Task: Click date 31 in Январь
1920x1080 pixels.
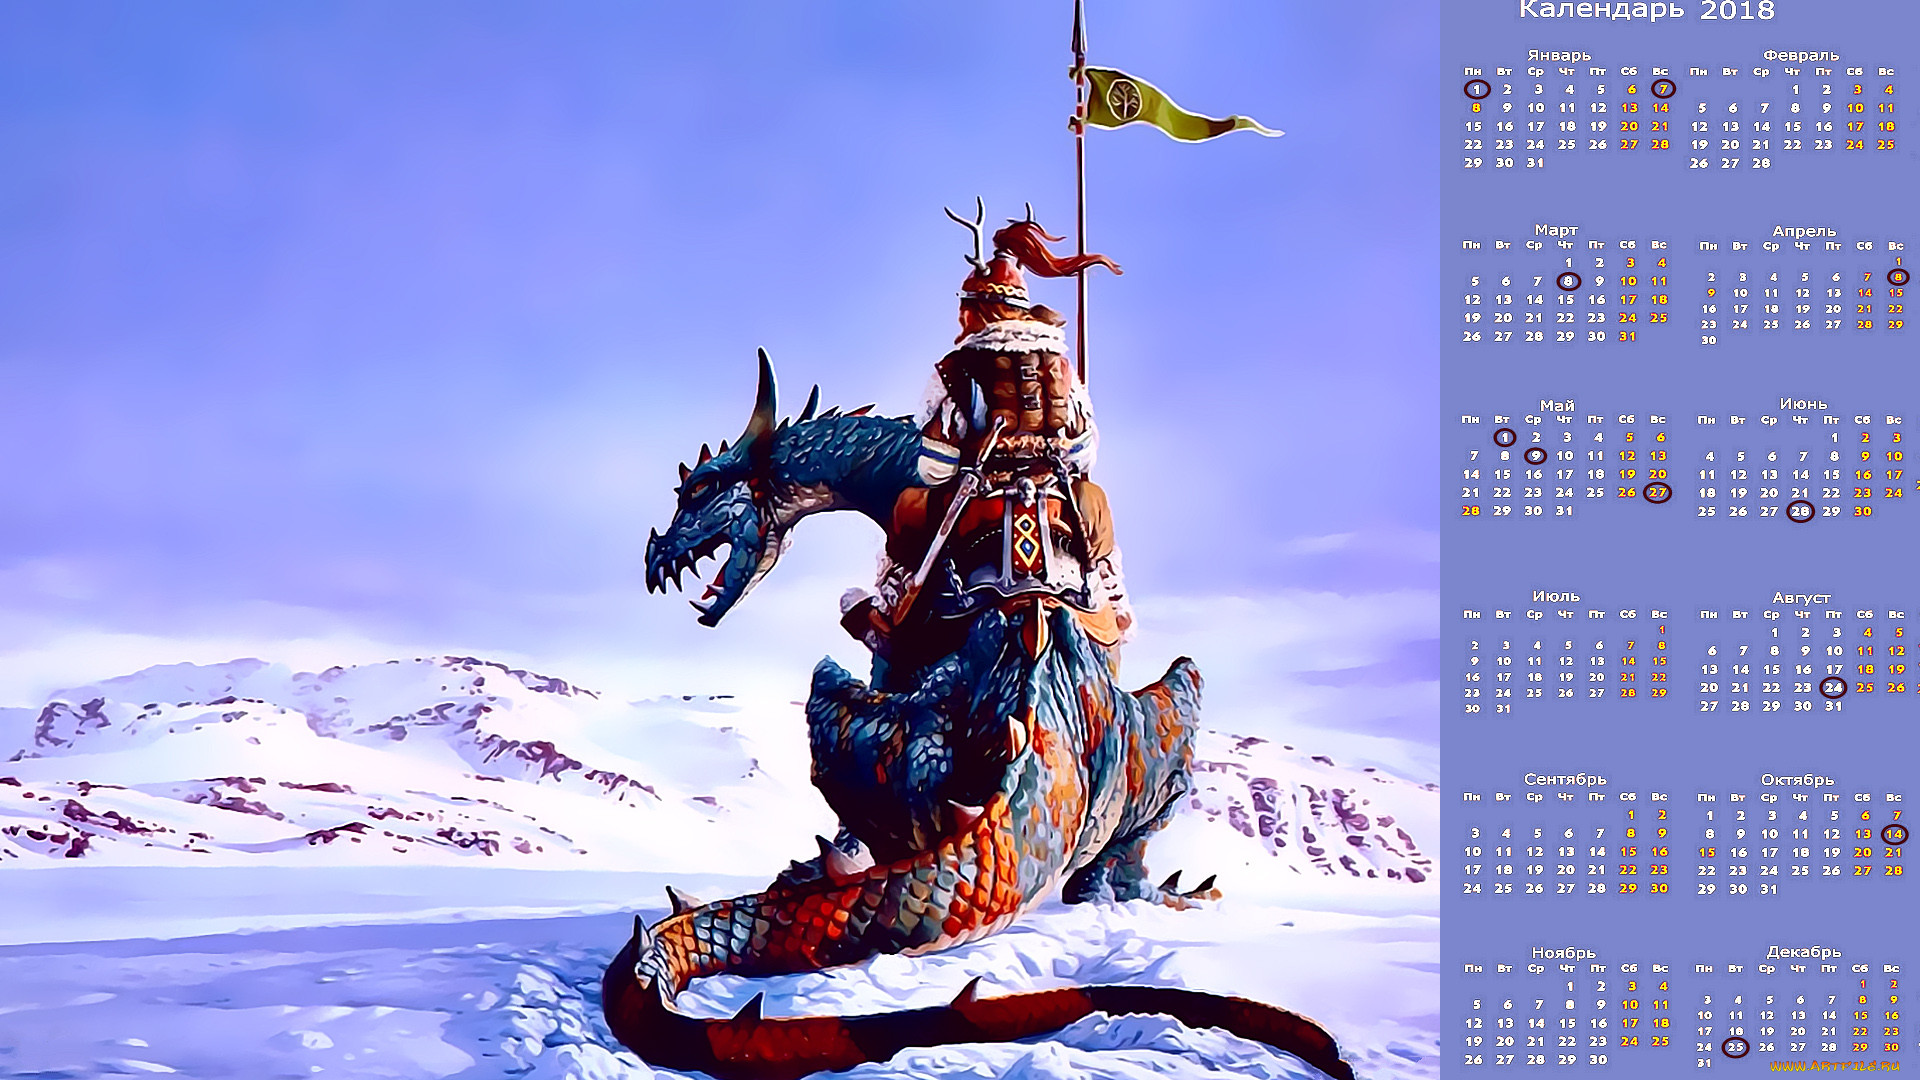Action: click(1535, 163)
